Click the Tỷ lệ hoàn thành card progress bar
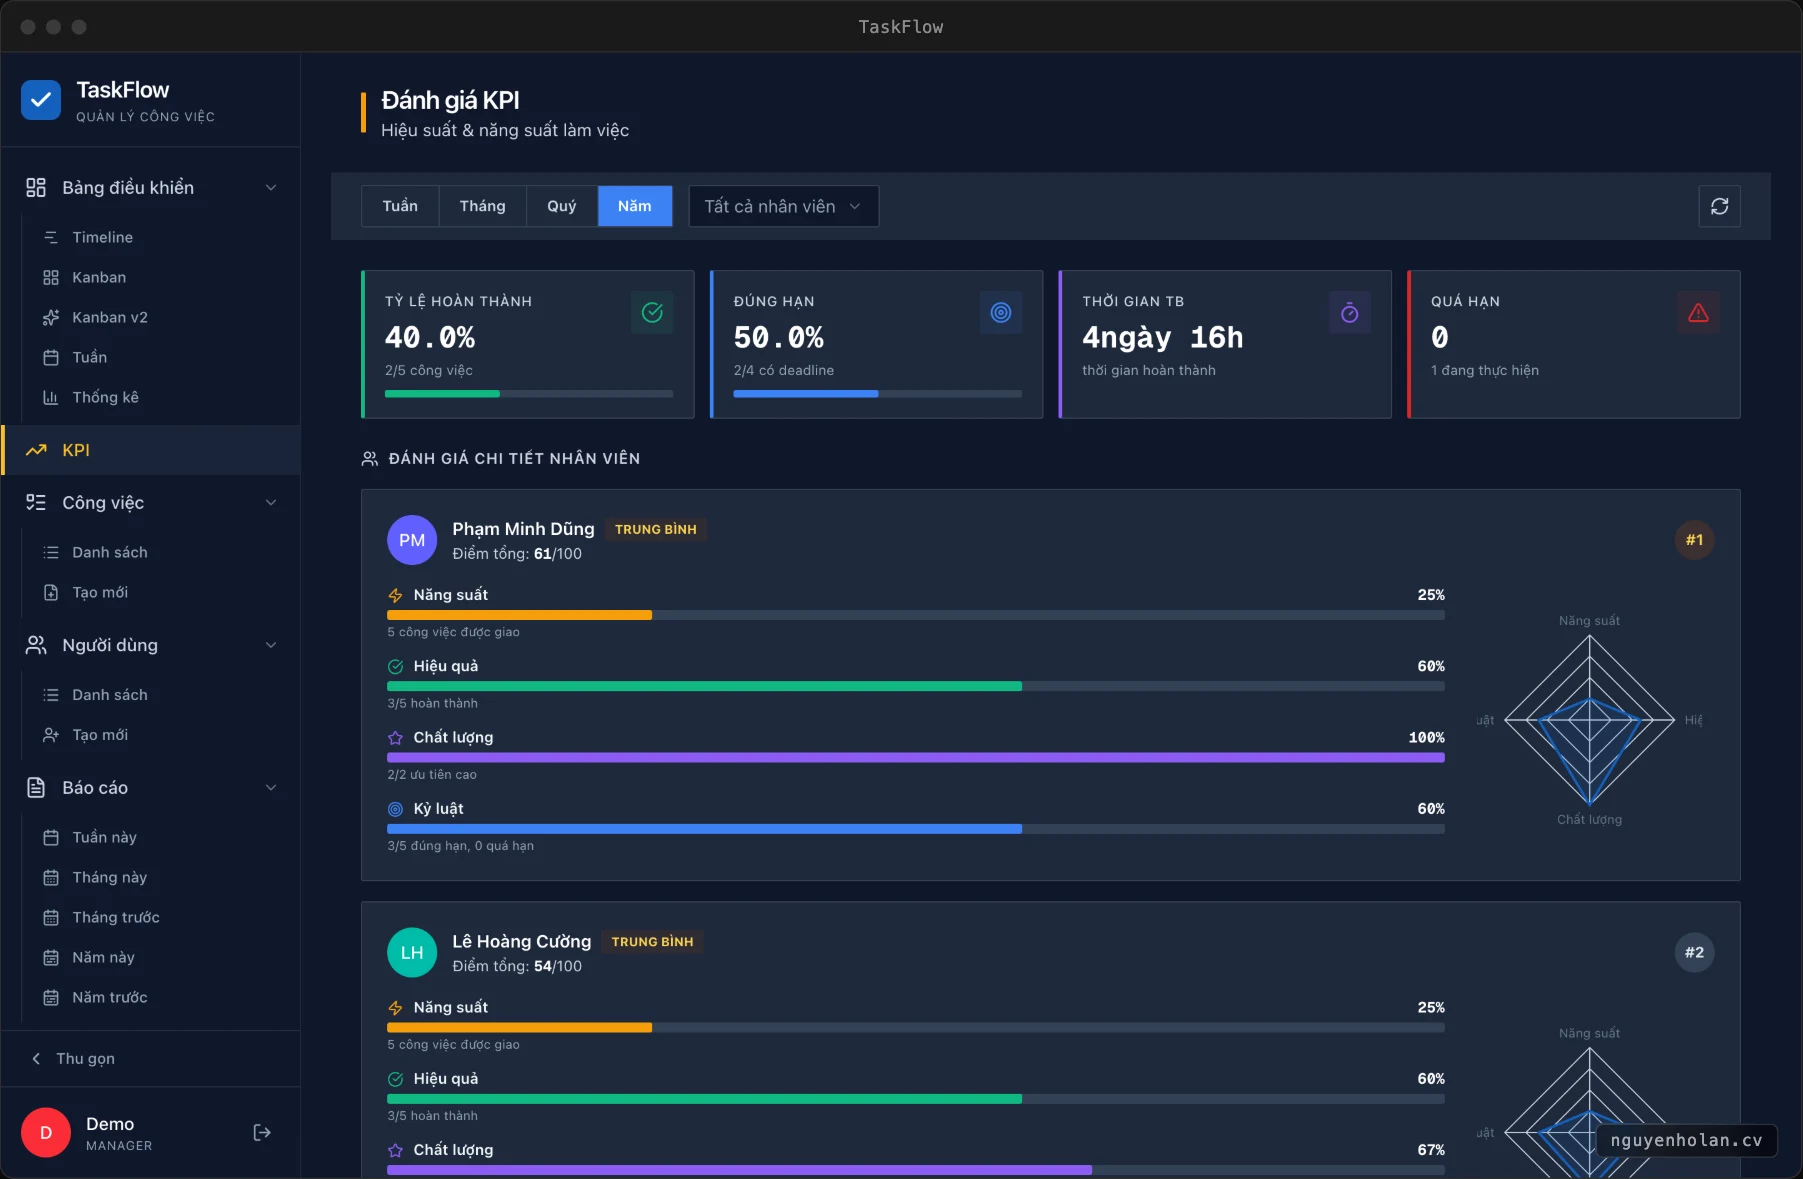Image resolution: width=1803 pixels, height=1179 pixels. (x=529, y=394)
